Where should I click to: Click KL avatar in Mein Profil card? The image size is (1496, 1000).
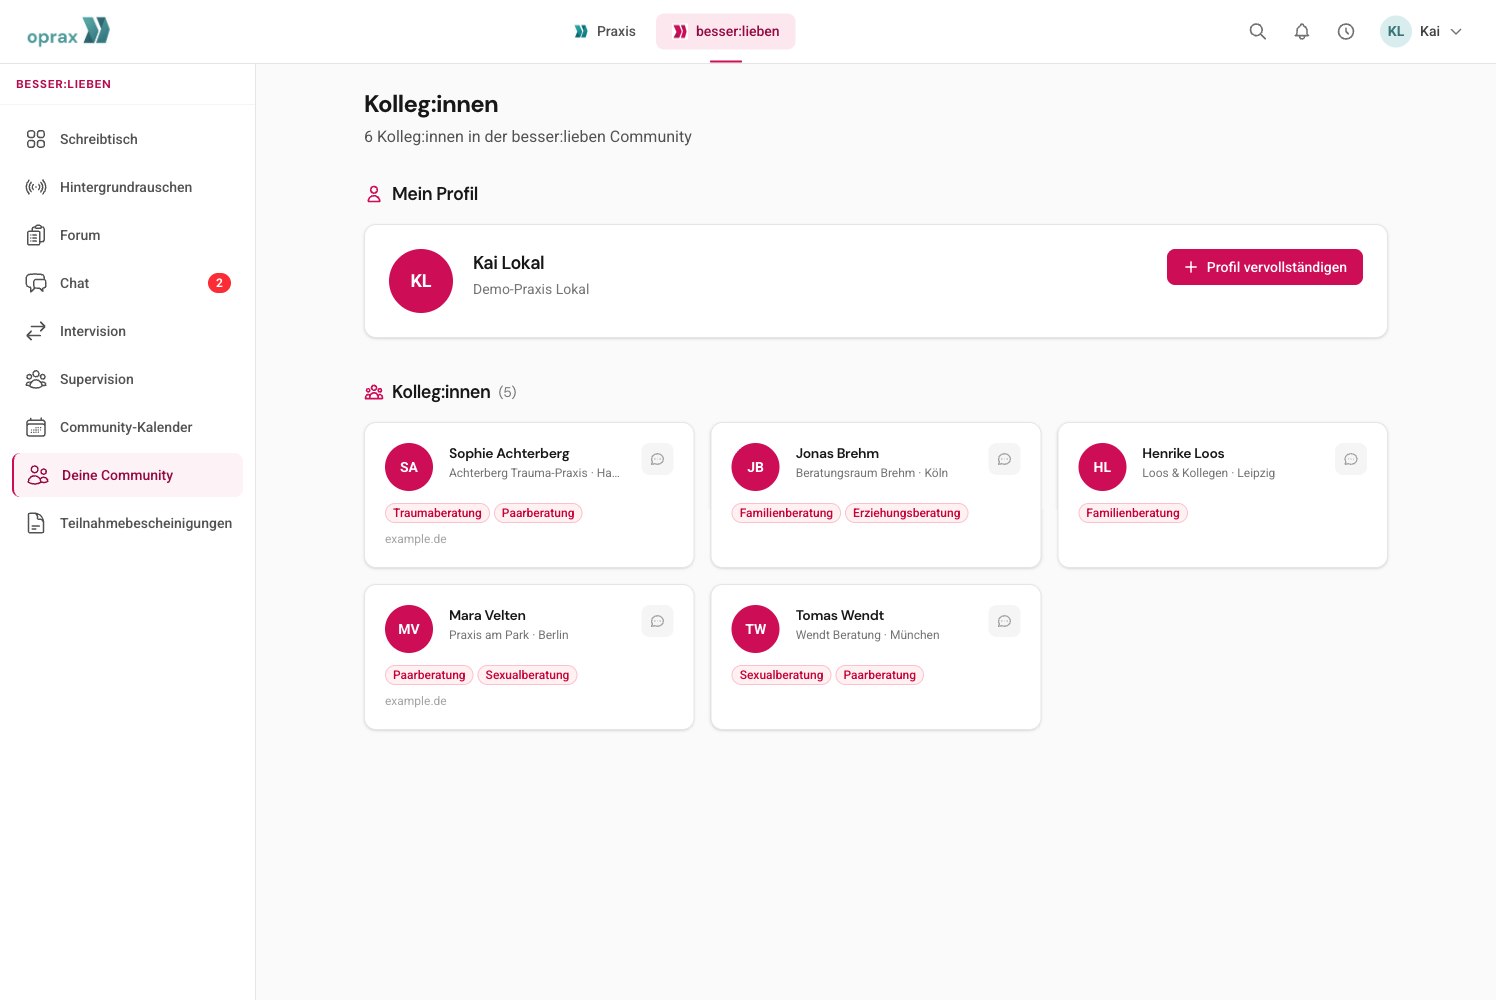421,281
